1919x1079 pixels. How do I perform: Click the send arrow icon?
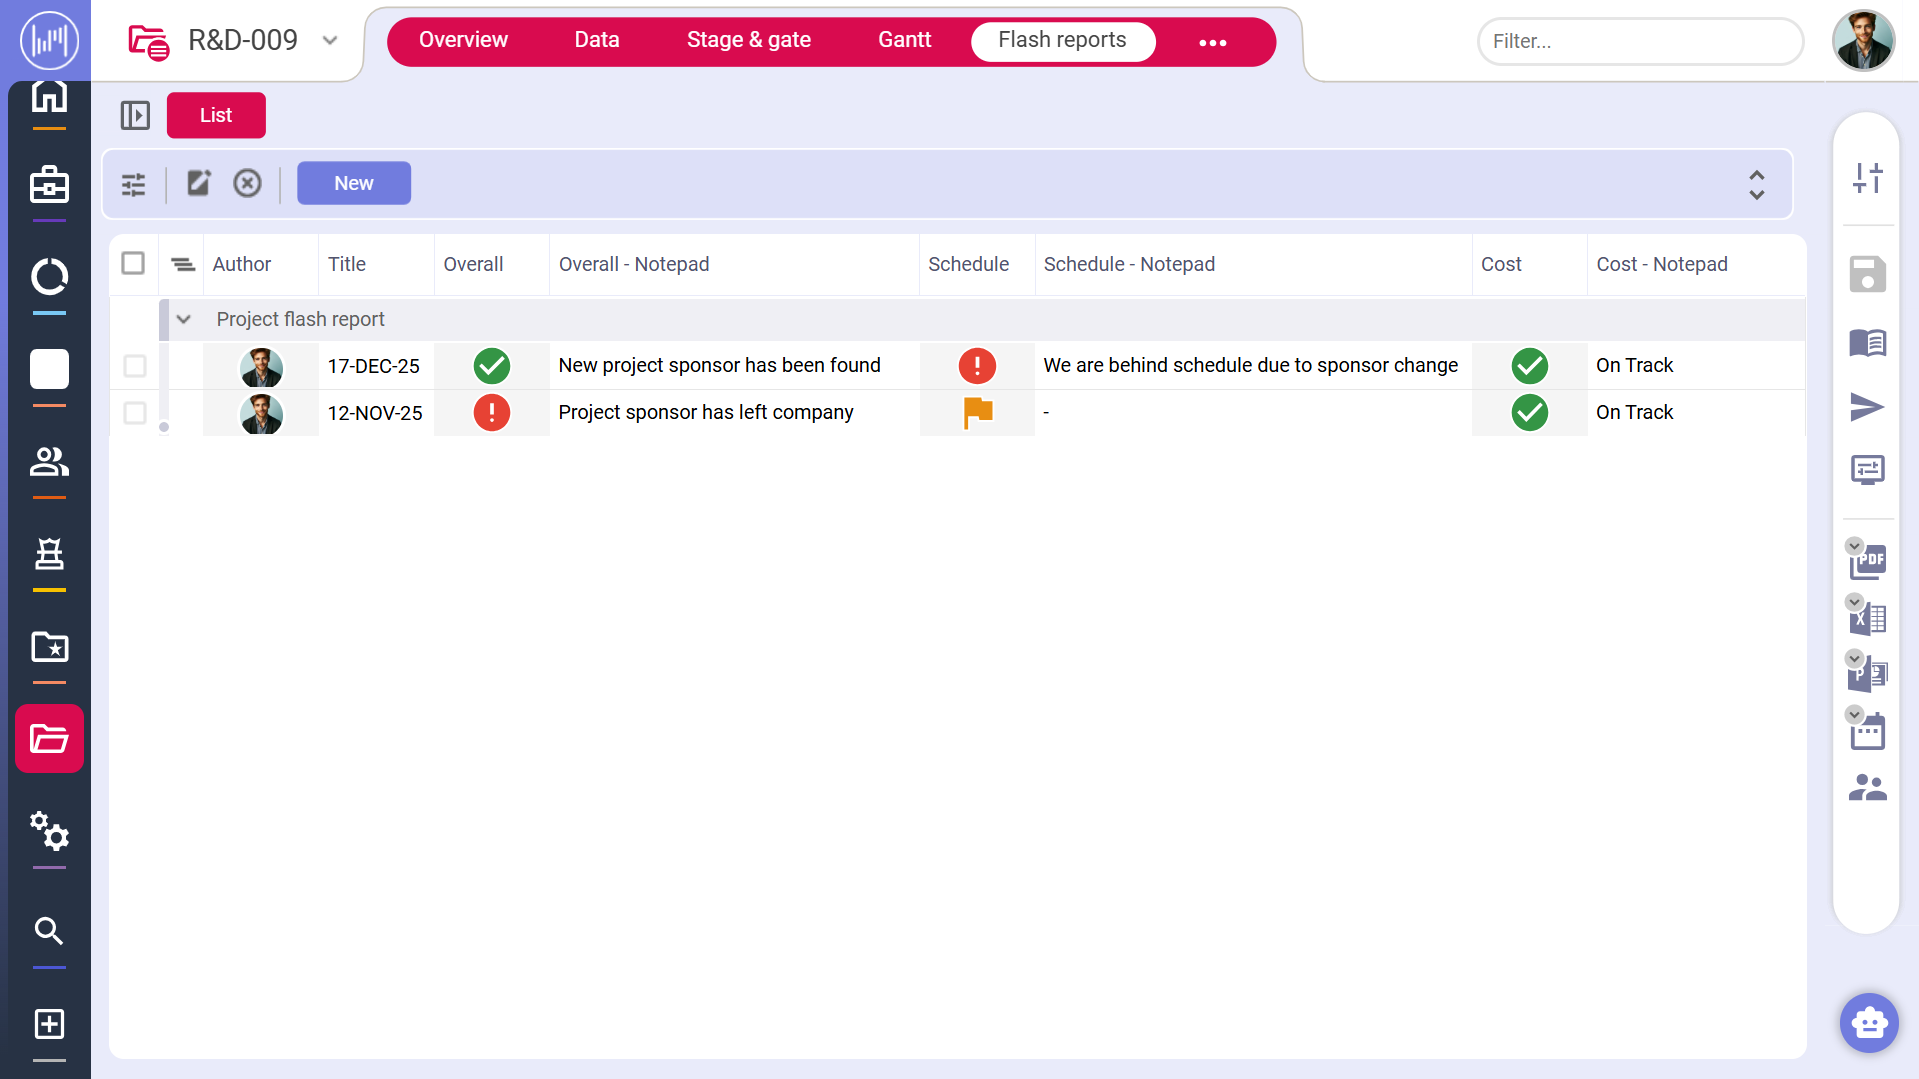coord(1867,407)
